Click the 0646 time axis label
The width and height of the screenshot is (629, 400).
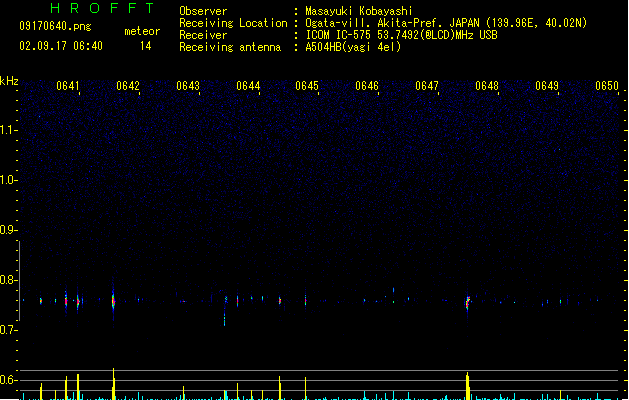tap(367, 86)
